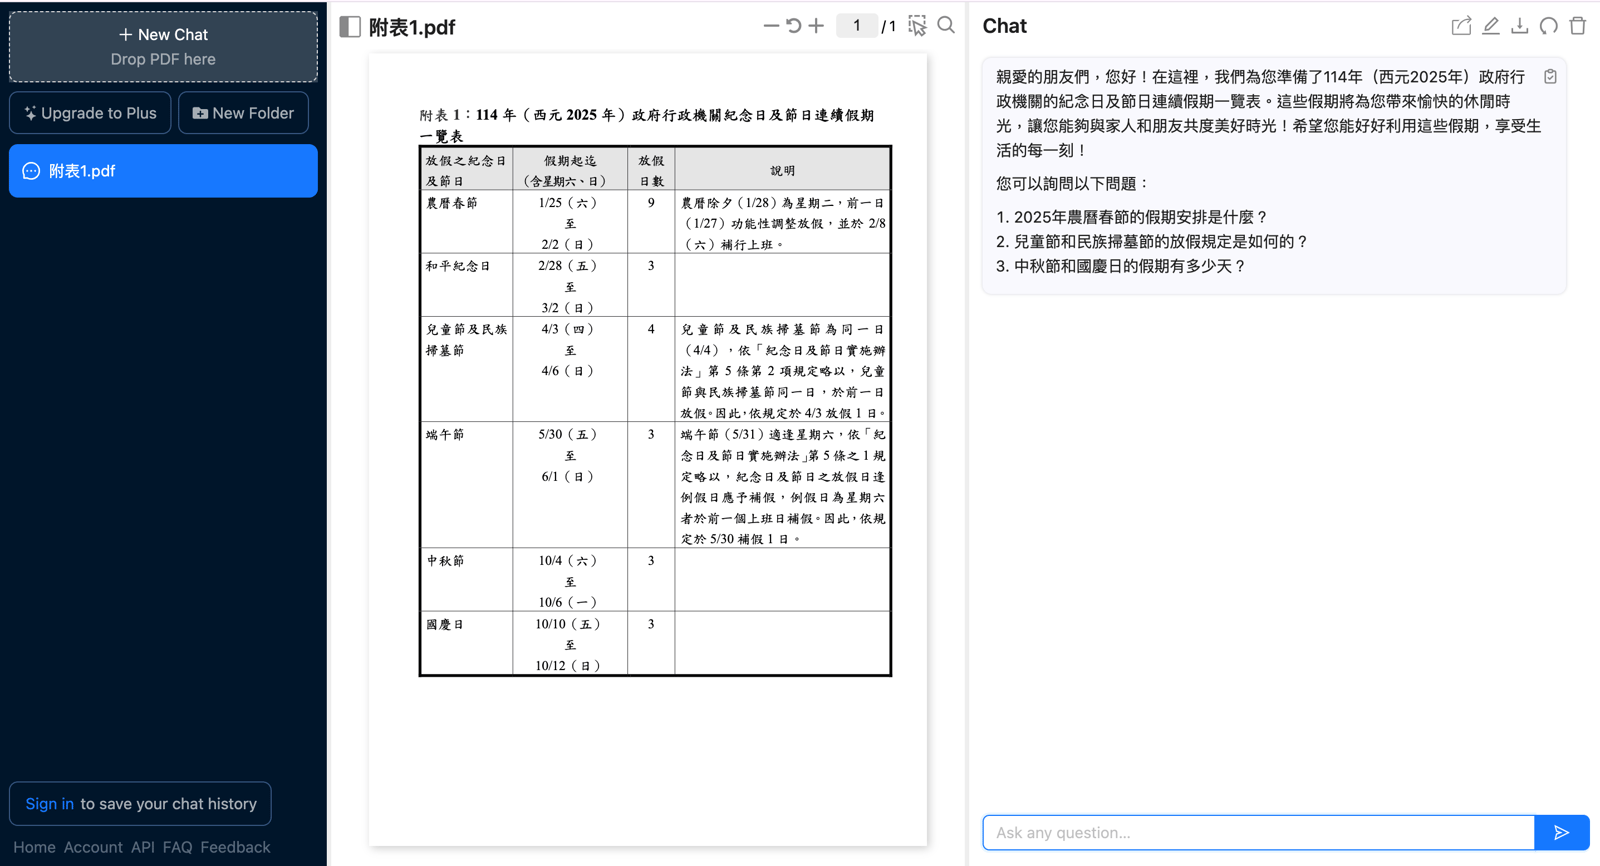The height and width of the screenshot is (866, 1600).
Task: Activate the area selection tool
Action: 917,26
